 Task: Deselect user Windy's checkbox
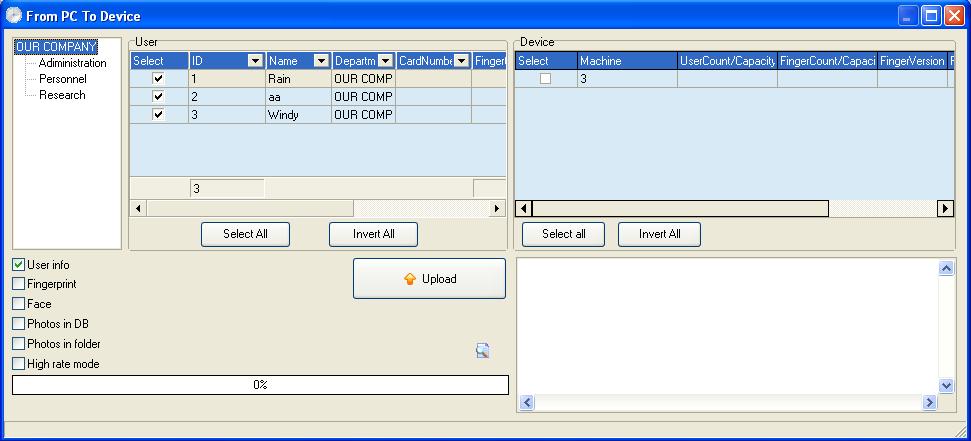(159, 115)
